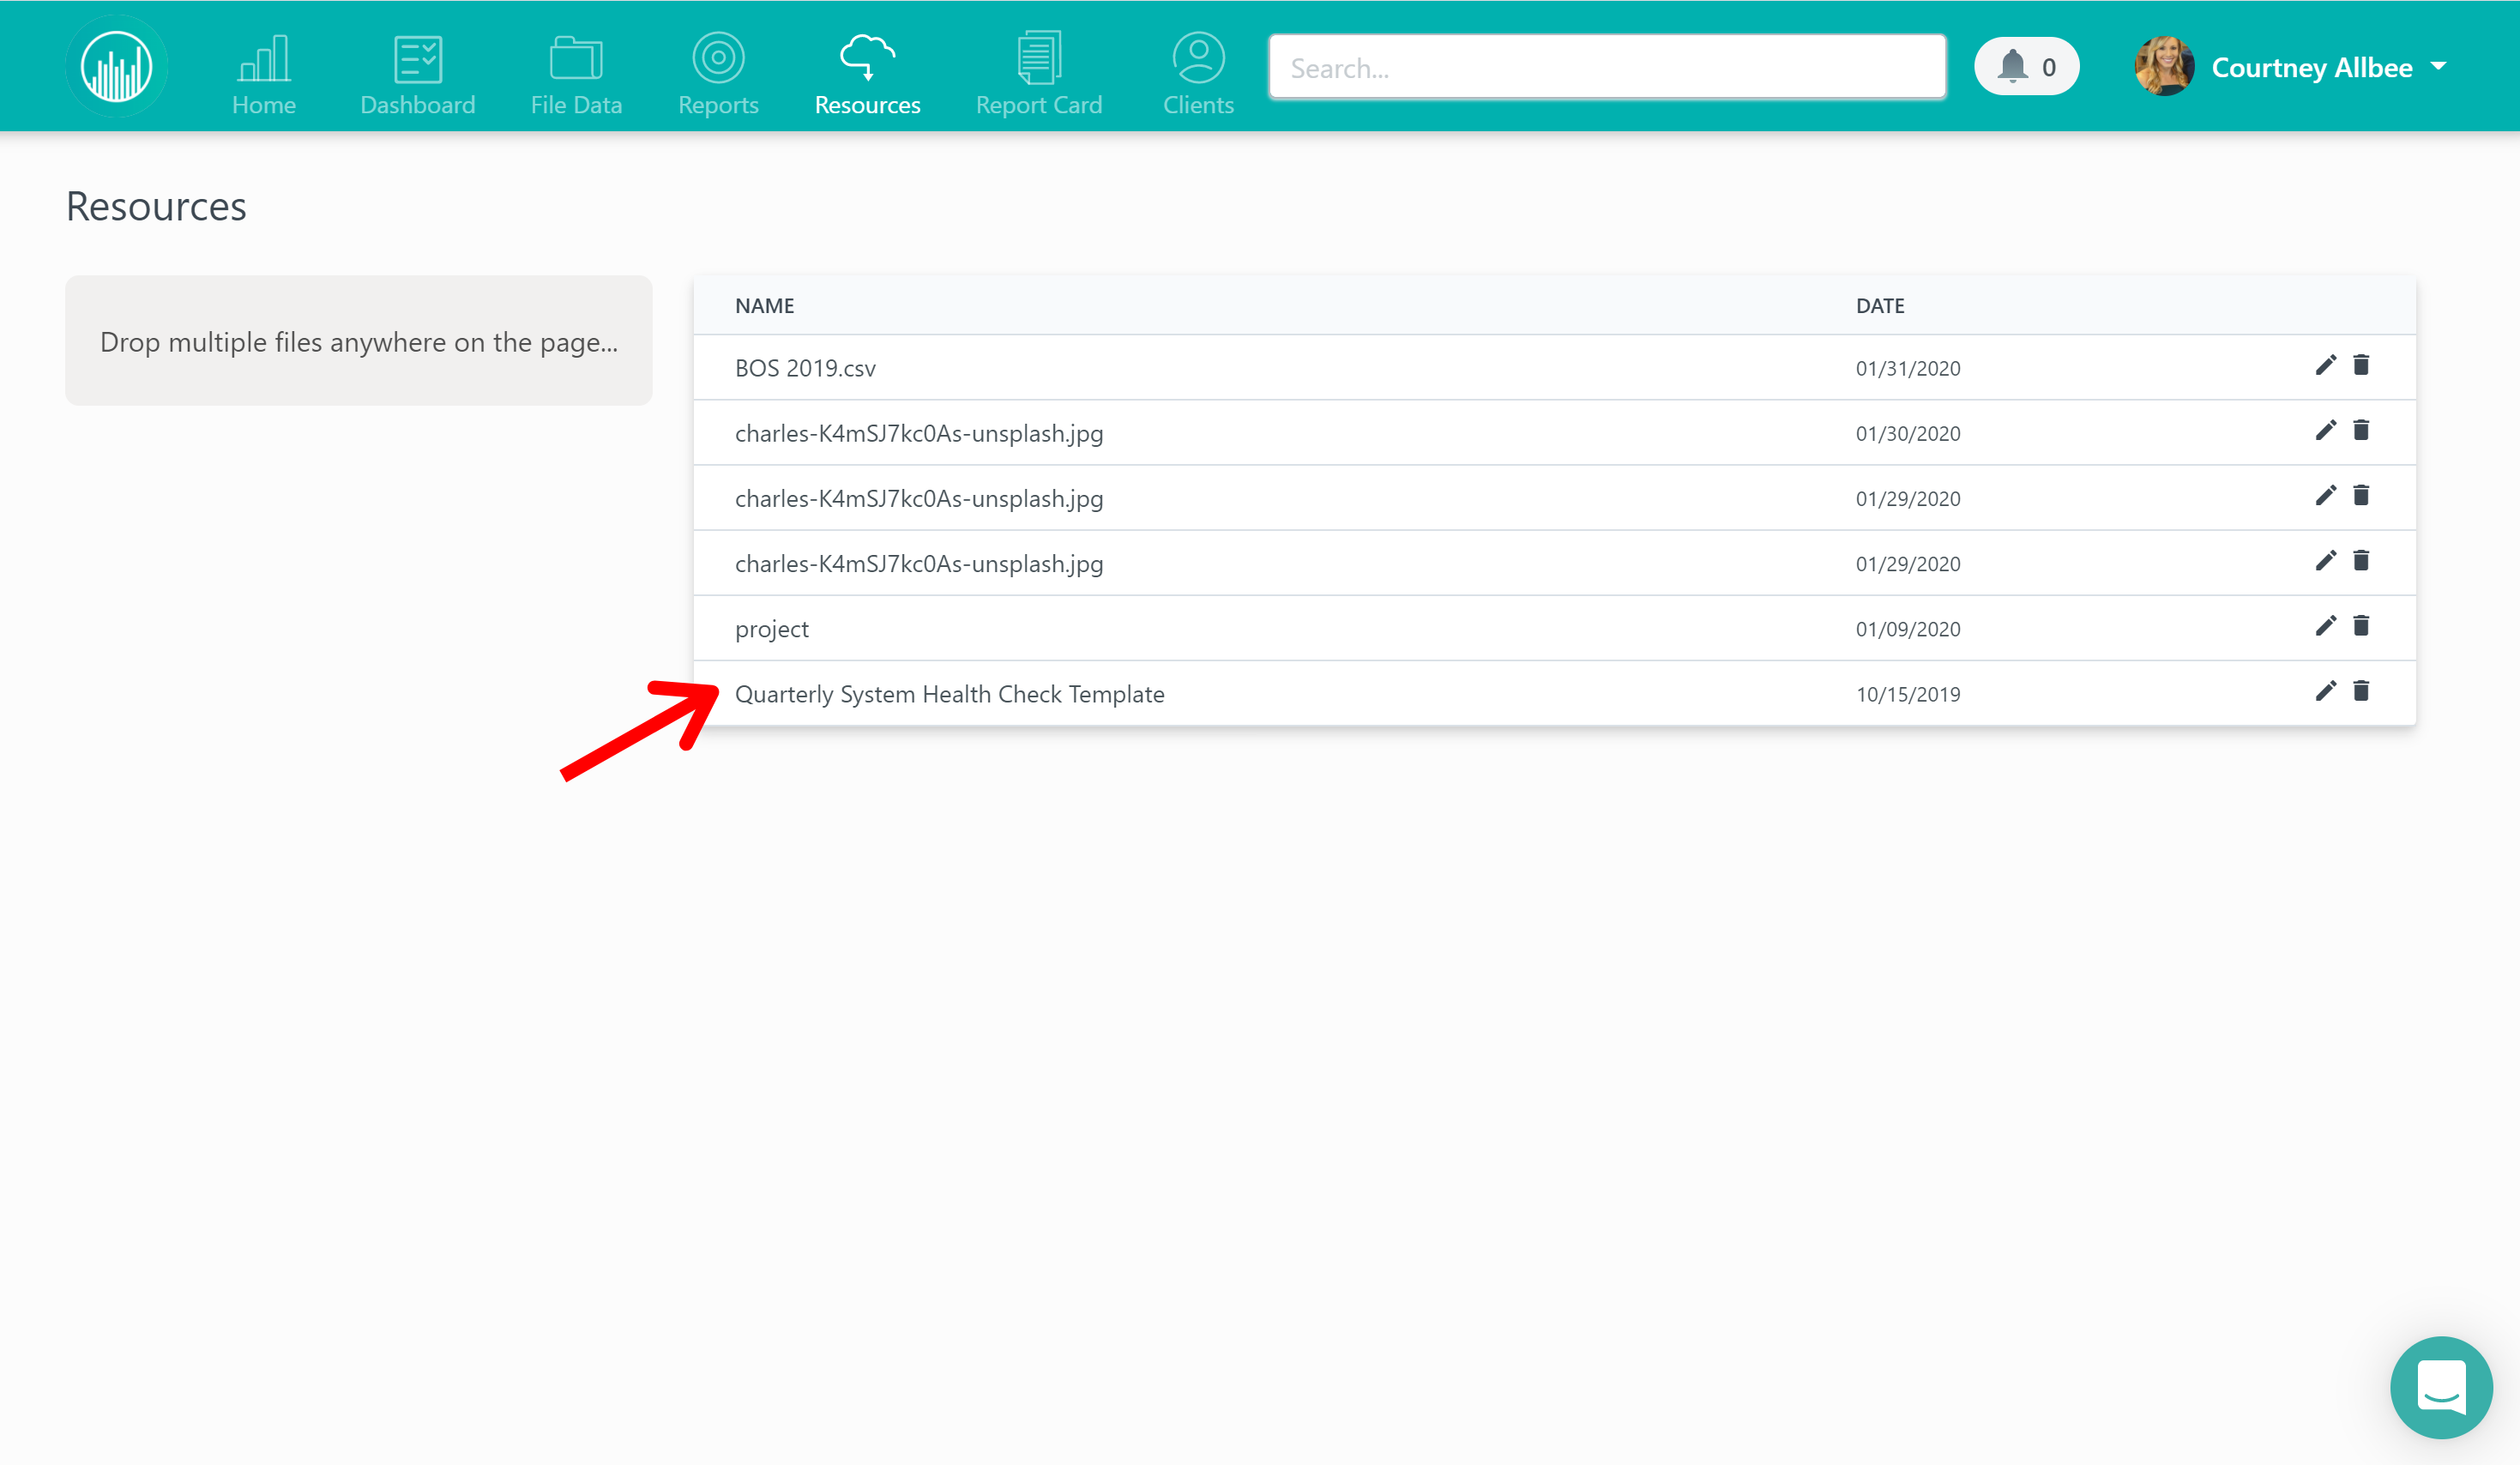The height and width of the screenshot is (1465, 2520).
Task: Open the Dashboard checklist icon
Action: coord(417,59)
